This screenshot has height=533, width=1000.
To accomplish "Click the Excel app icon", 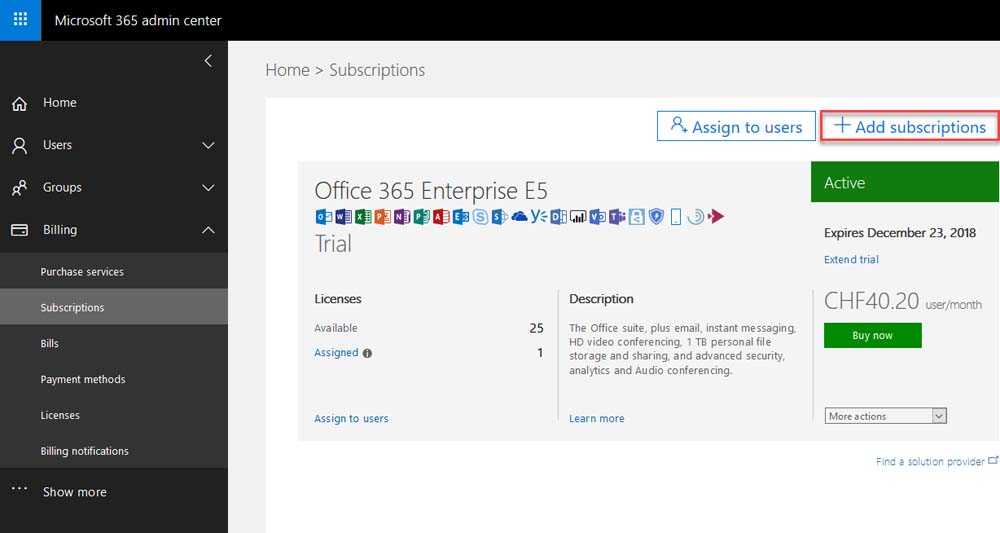I will [363, 217].
